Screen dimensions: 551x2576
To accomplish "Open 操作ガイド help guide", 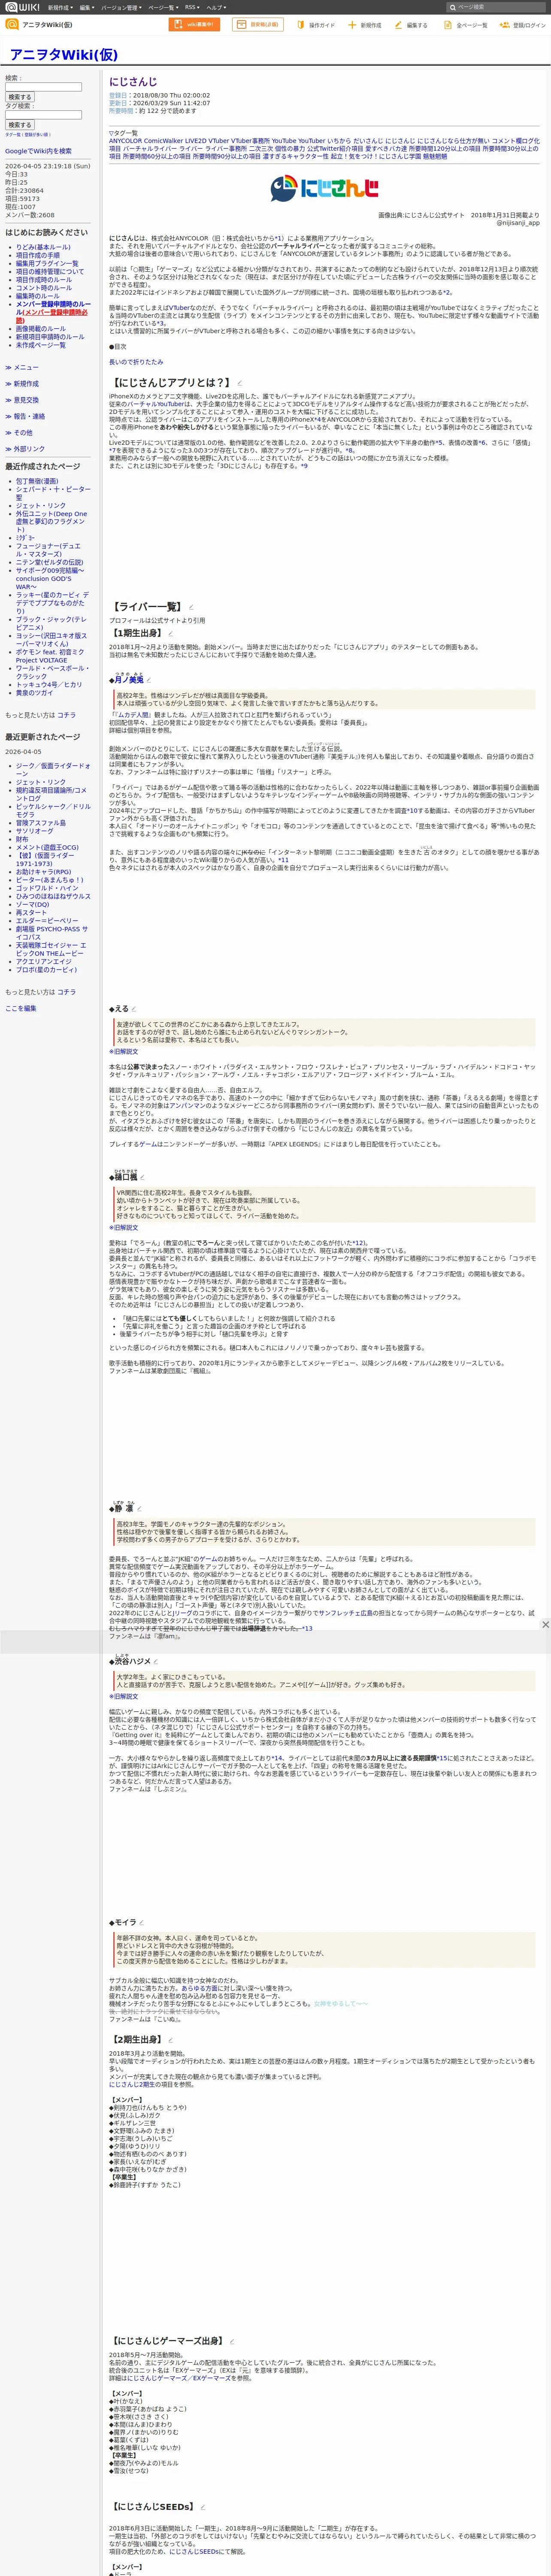I will pos(316,25).
